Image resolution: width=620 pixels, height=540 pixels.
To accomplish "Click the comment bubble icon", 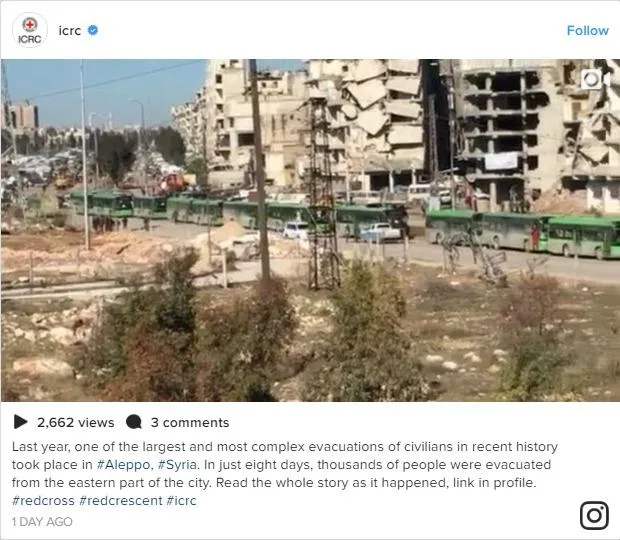I will (x=134, y=422).
